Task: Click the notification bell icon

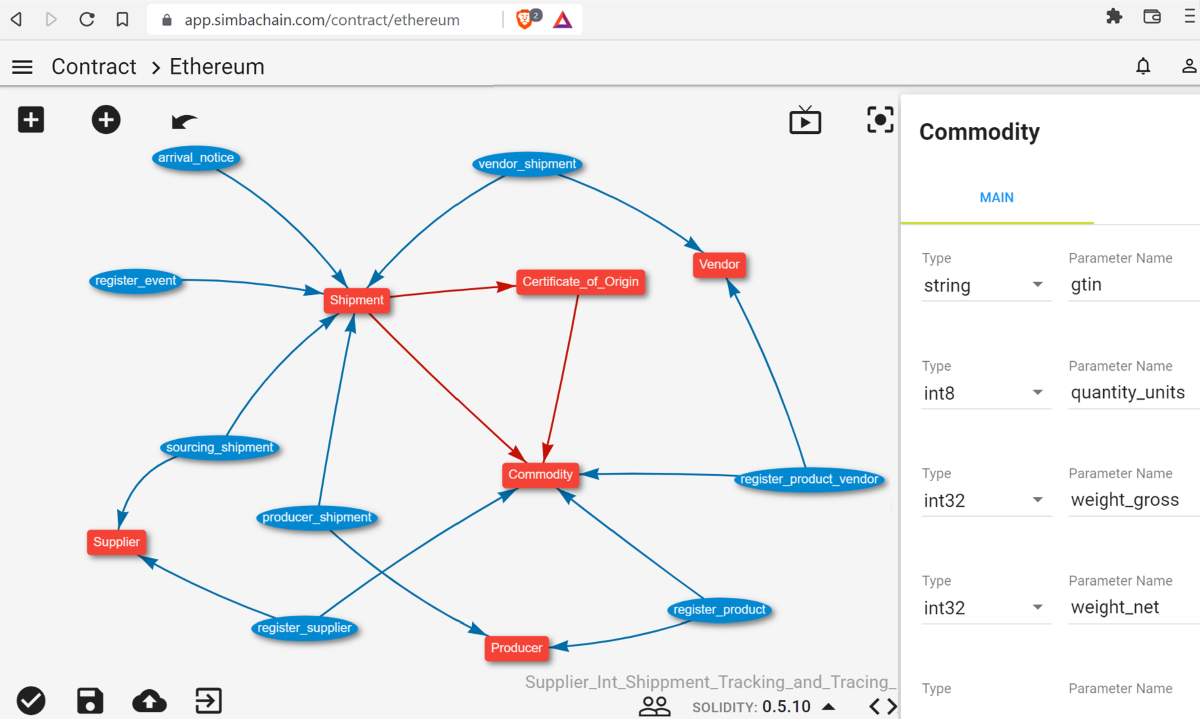Action: (1143, 66)
